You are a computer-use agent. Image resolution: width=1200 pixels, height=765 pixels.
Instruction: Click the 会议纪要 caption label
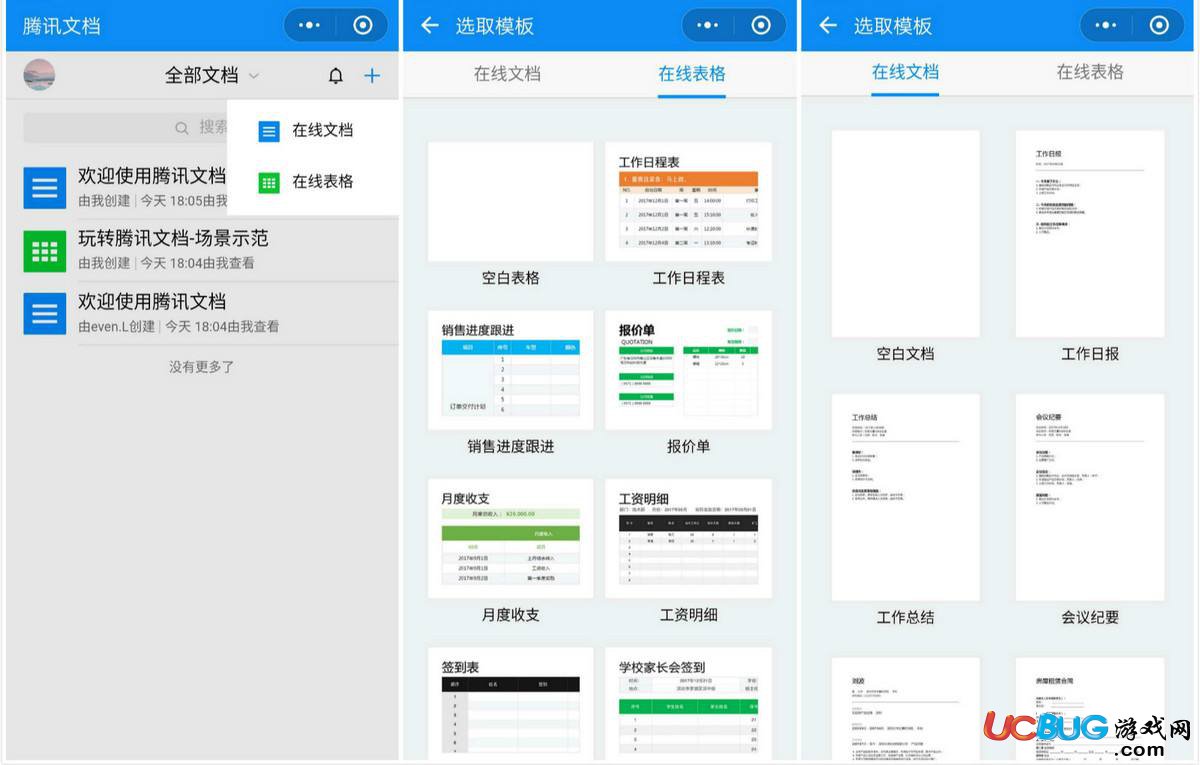(1090, 617)
